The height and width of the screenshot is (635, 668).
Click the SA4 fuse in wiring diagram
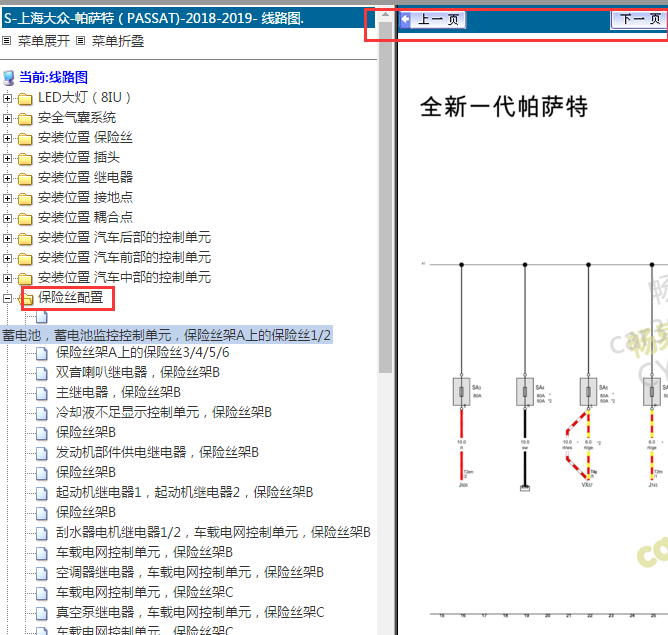click(525, 392)
